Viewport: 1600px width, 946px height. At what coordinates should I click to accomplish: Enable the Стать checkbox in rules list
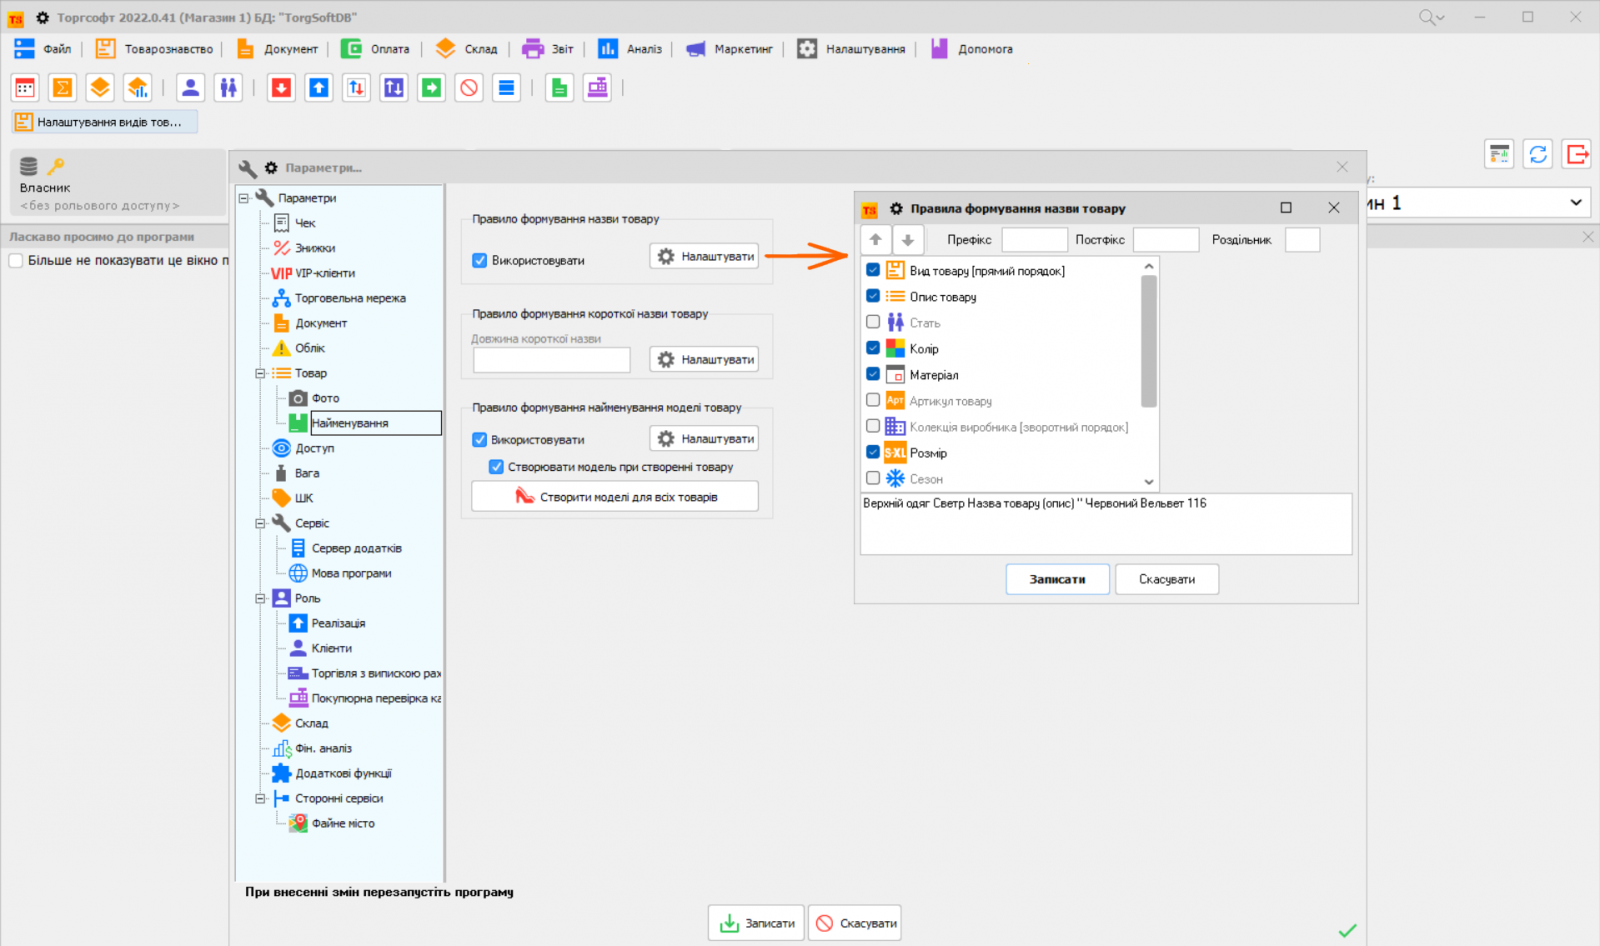pos(873,322)
